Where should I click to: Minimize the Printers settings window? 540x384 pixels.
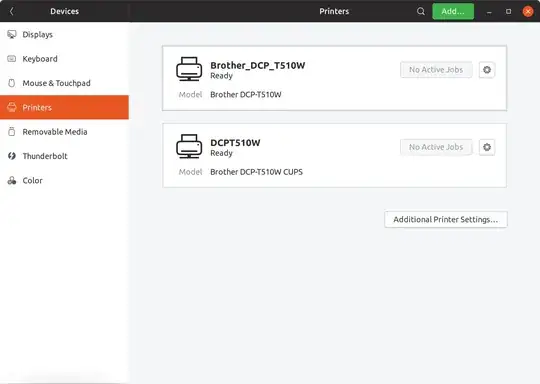(489, 12)
